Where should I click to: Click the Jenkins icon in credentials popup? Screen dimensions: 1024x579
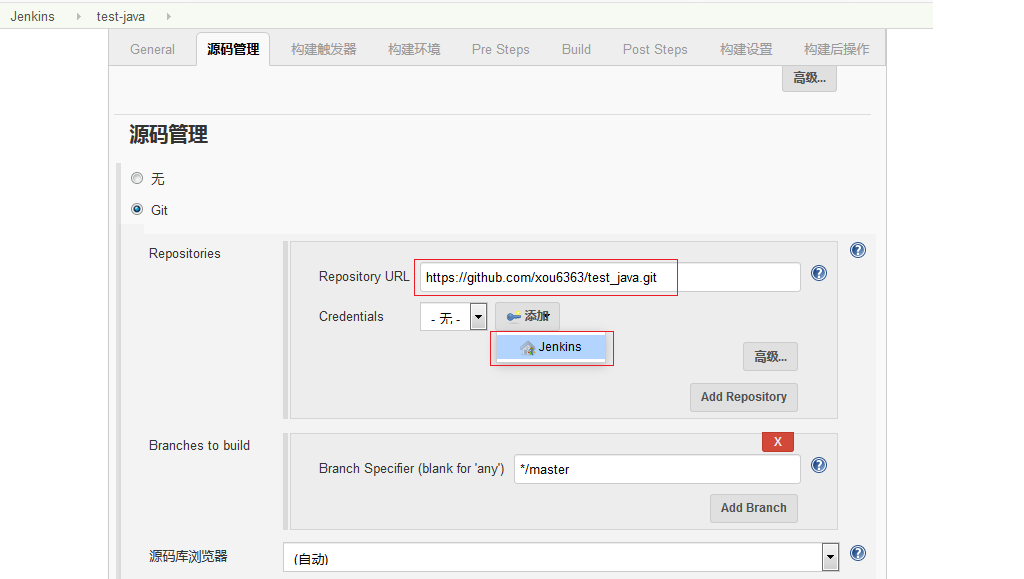click(x=528, y=348)
